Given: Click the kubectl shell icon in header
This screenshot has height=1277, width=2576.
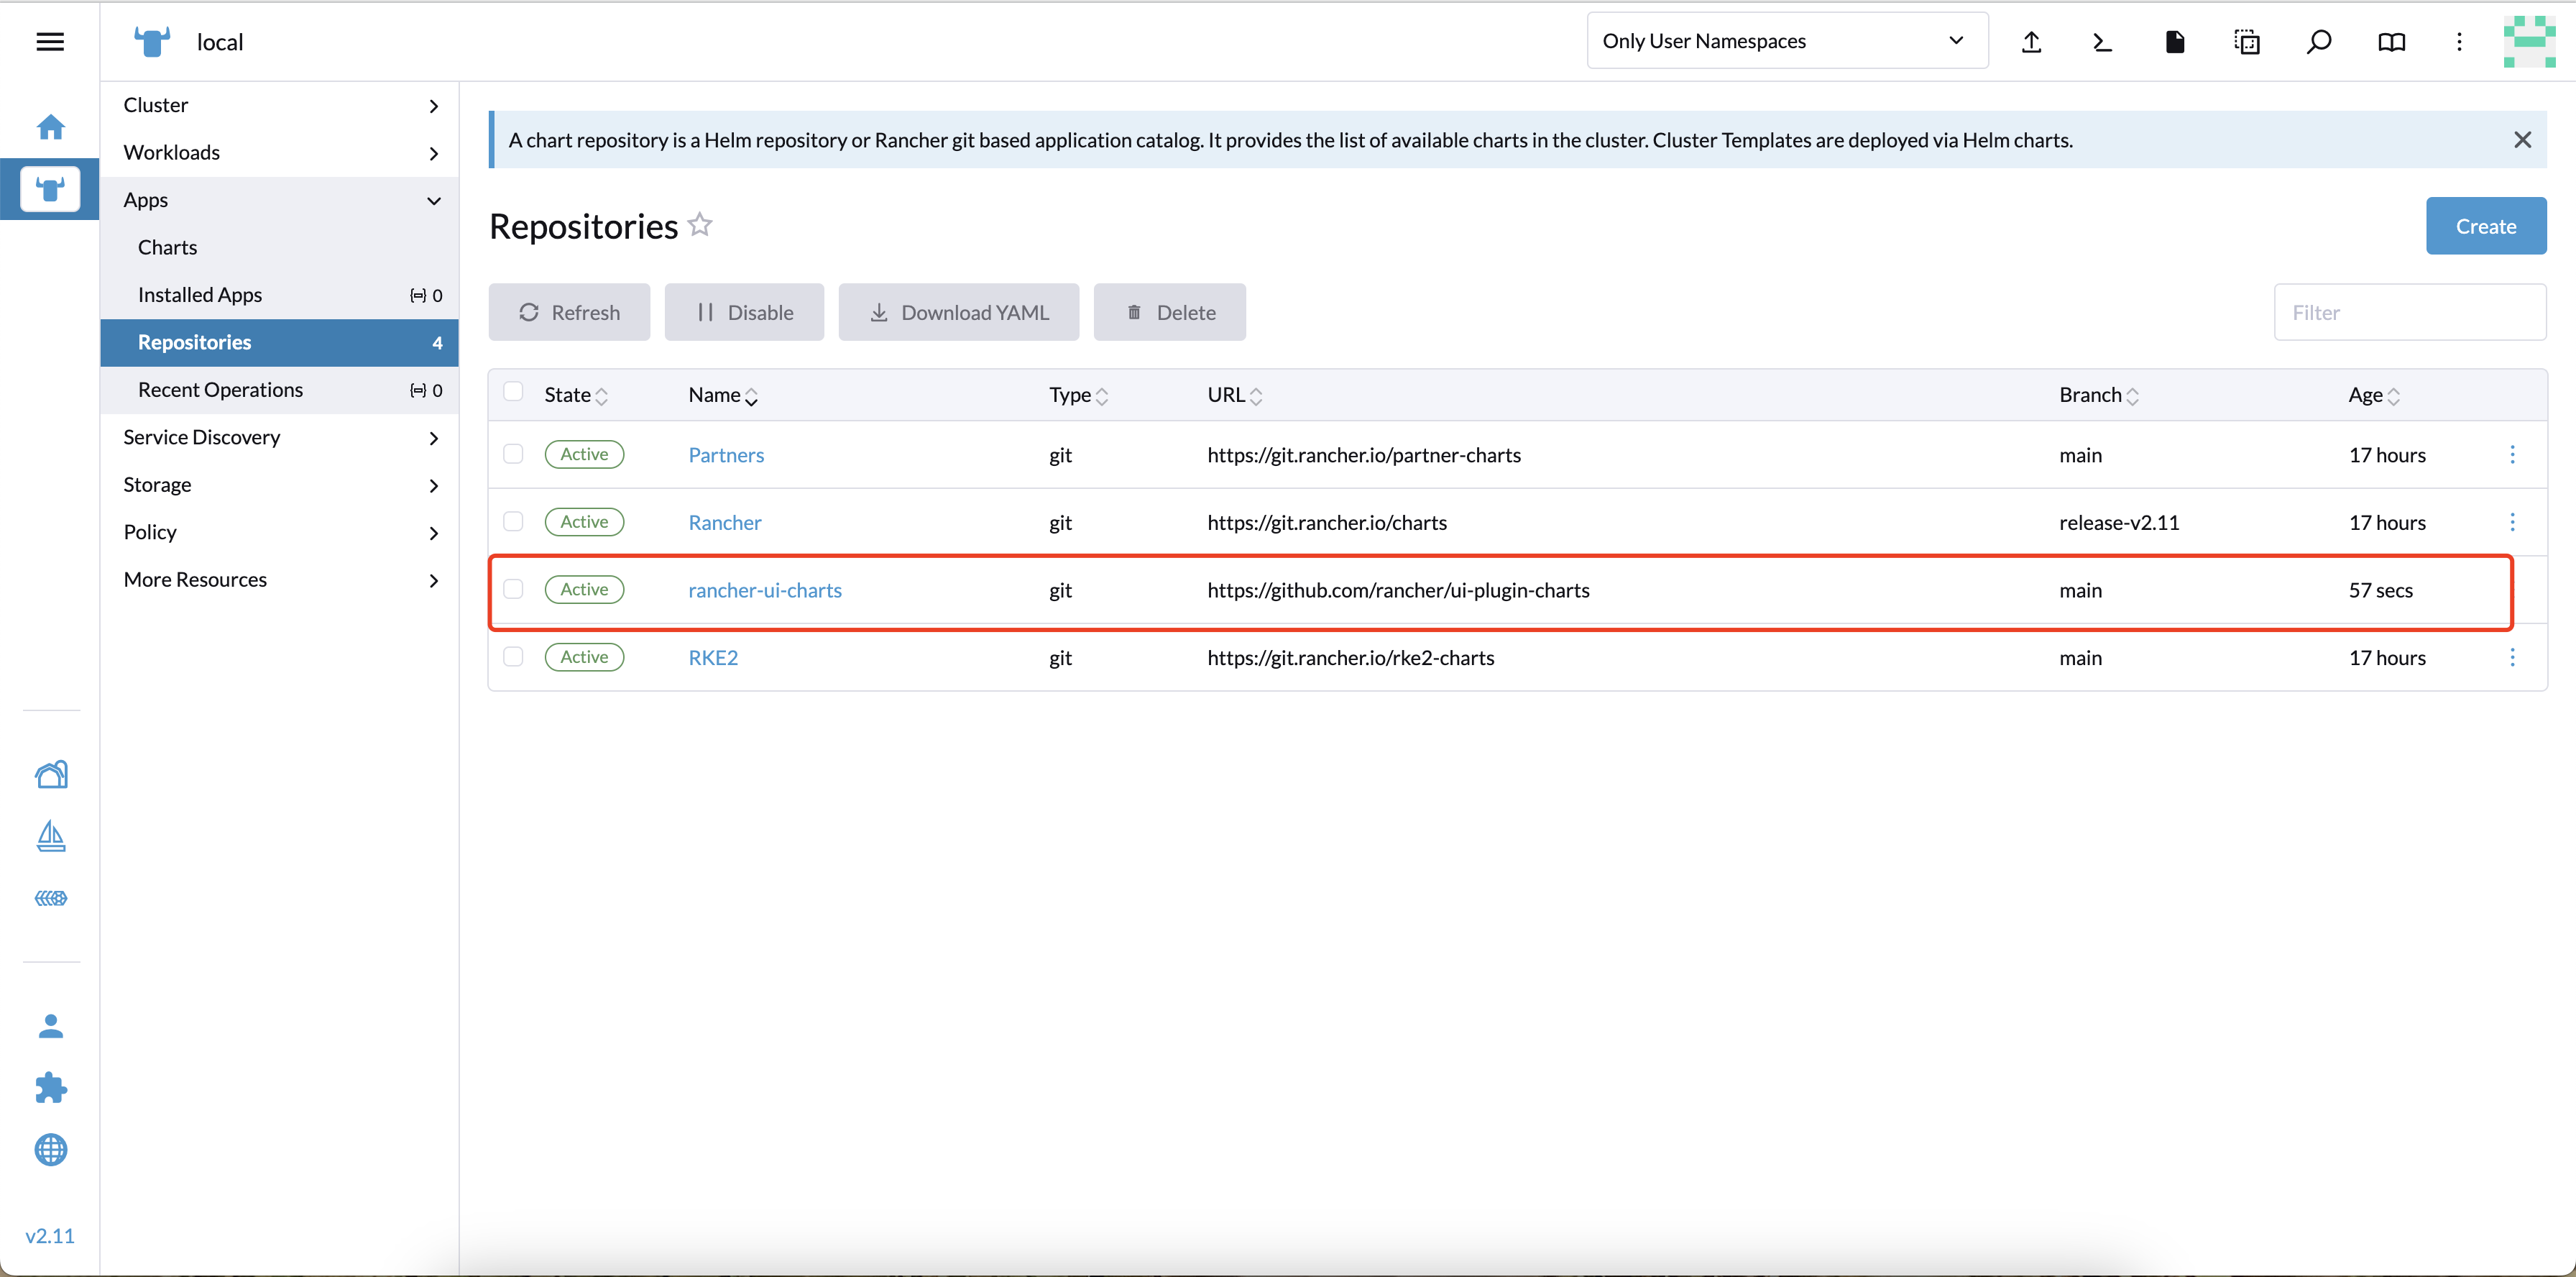Looking at the screenshot, I should (2102, 42).
